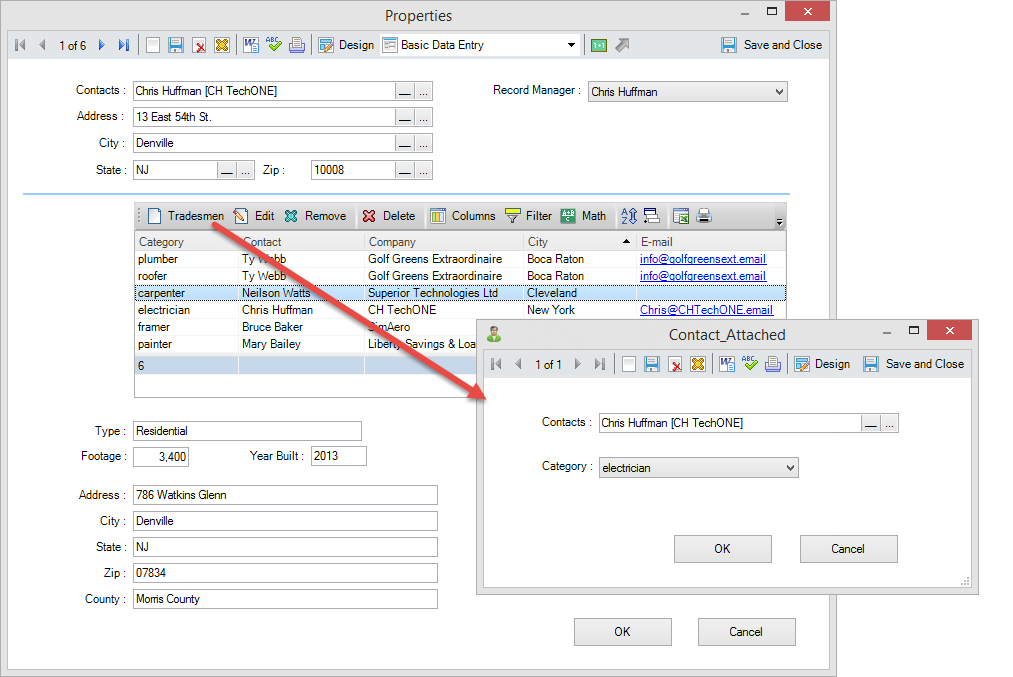
Task: Click the sort A-Z icon in grid toolbar
Action: pos(628,216)
